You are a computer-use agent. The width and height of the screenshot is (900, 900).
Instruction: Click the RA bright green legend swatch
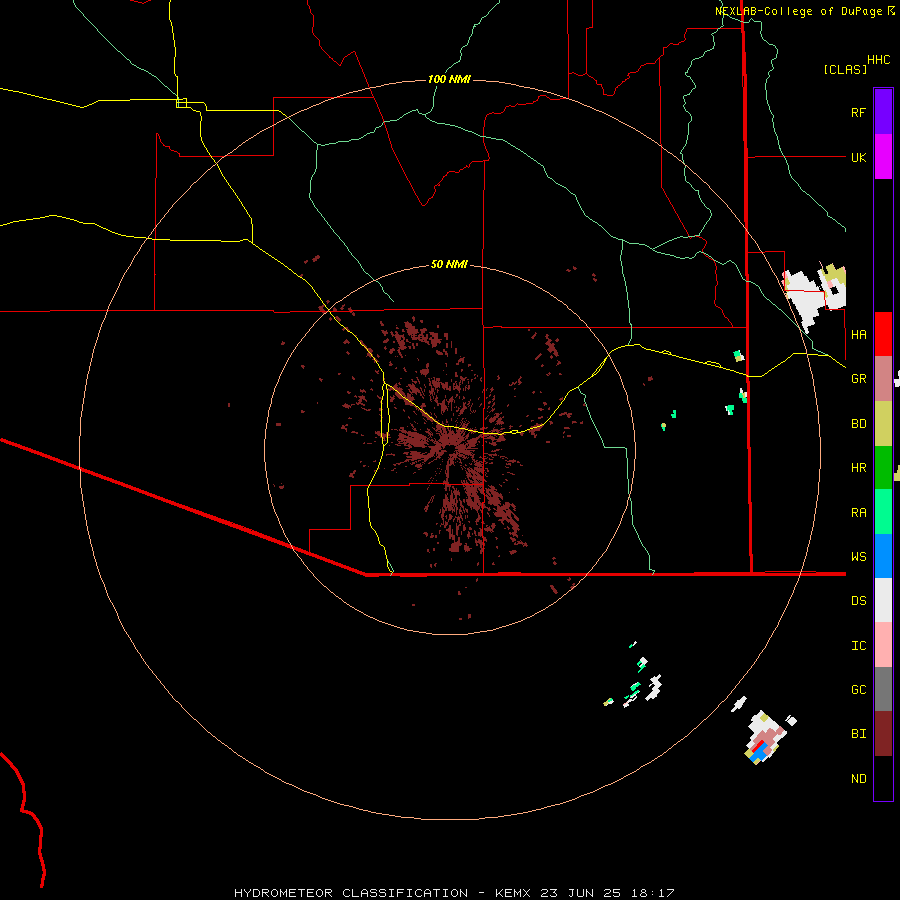(x=883, y=512)
